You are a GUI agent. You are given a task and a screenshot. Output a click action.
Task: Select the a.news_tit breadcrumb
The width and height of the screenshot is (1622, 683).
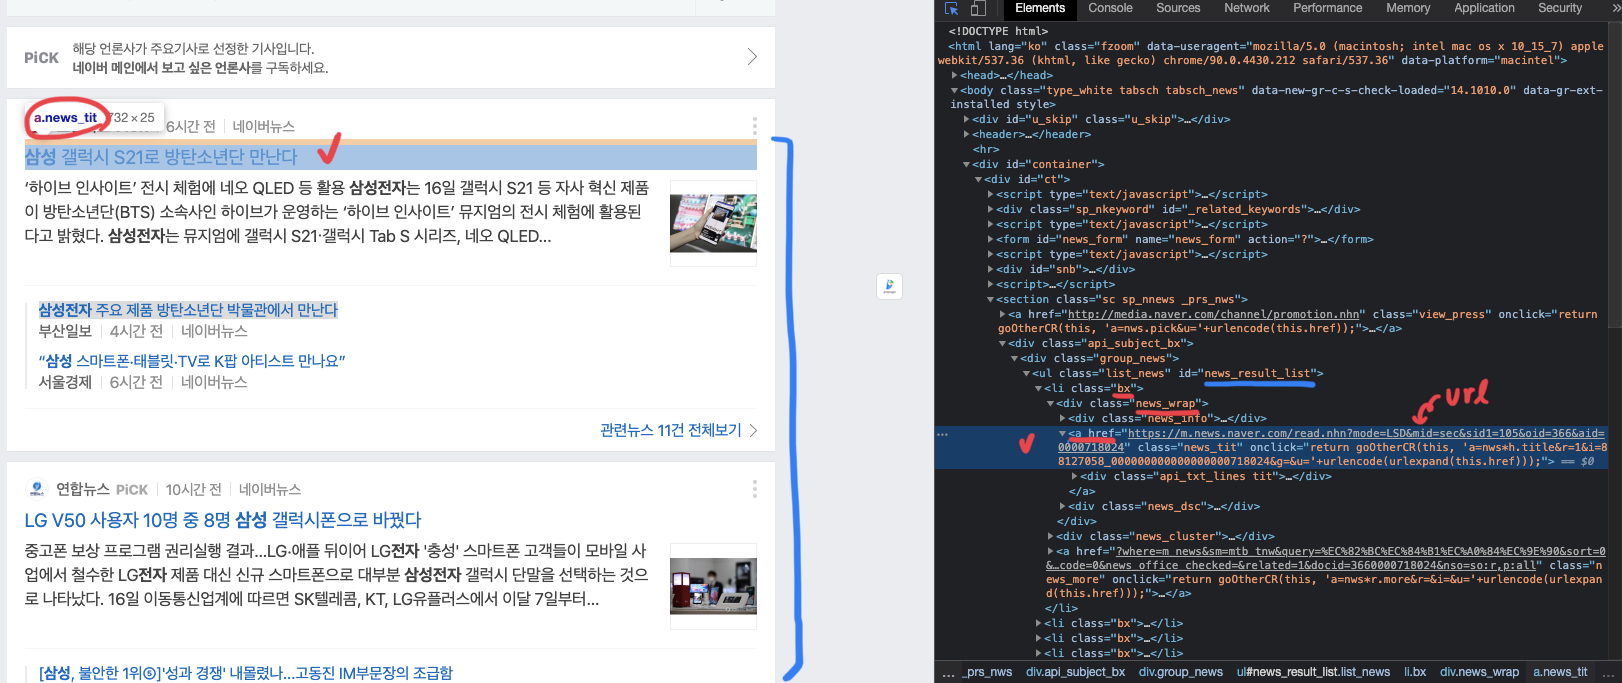pos(1560,672)
